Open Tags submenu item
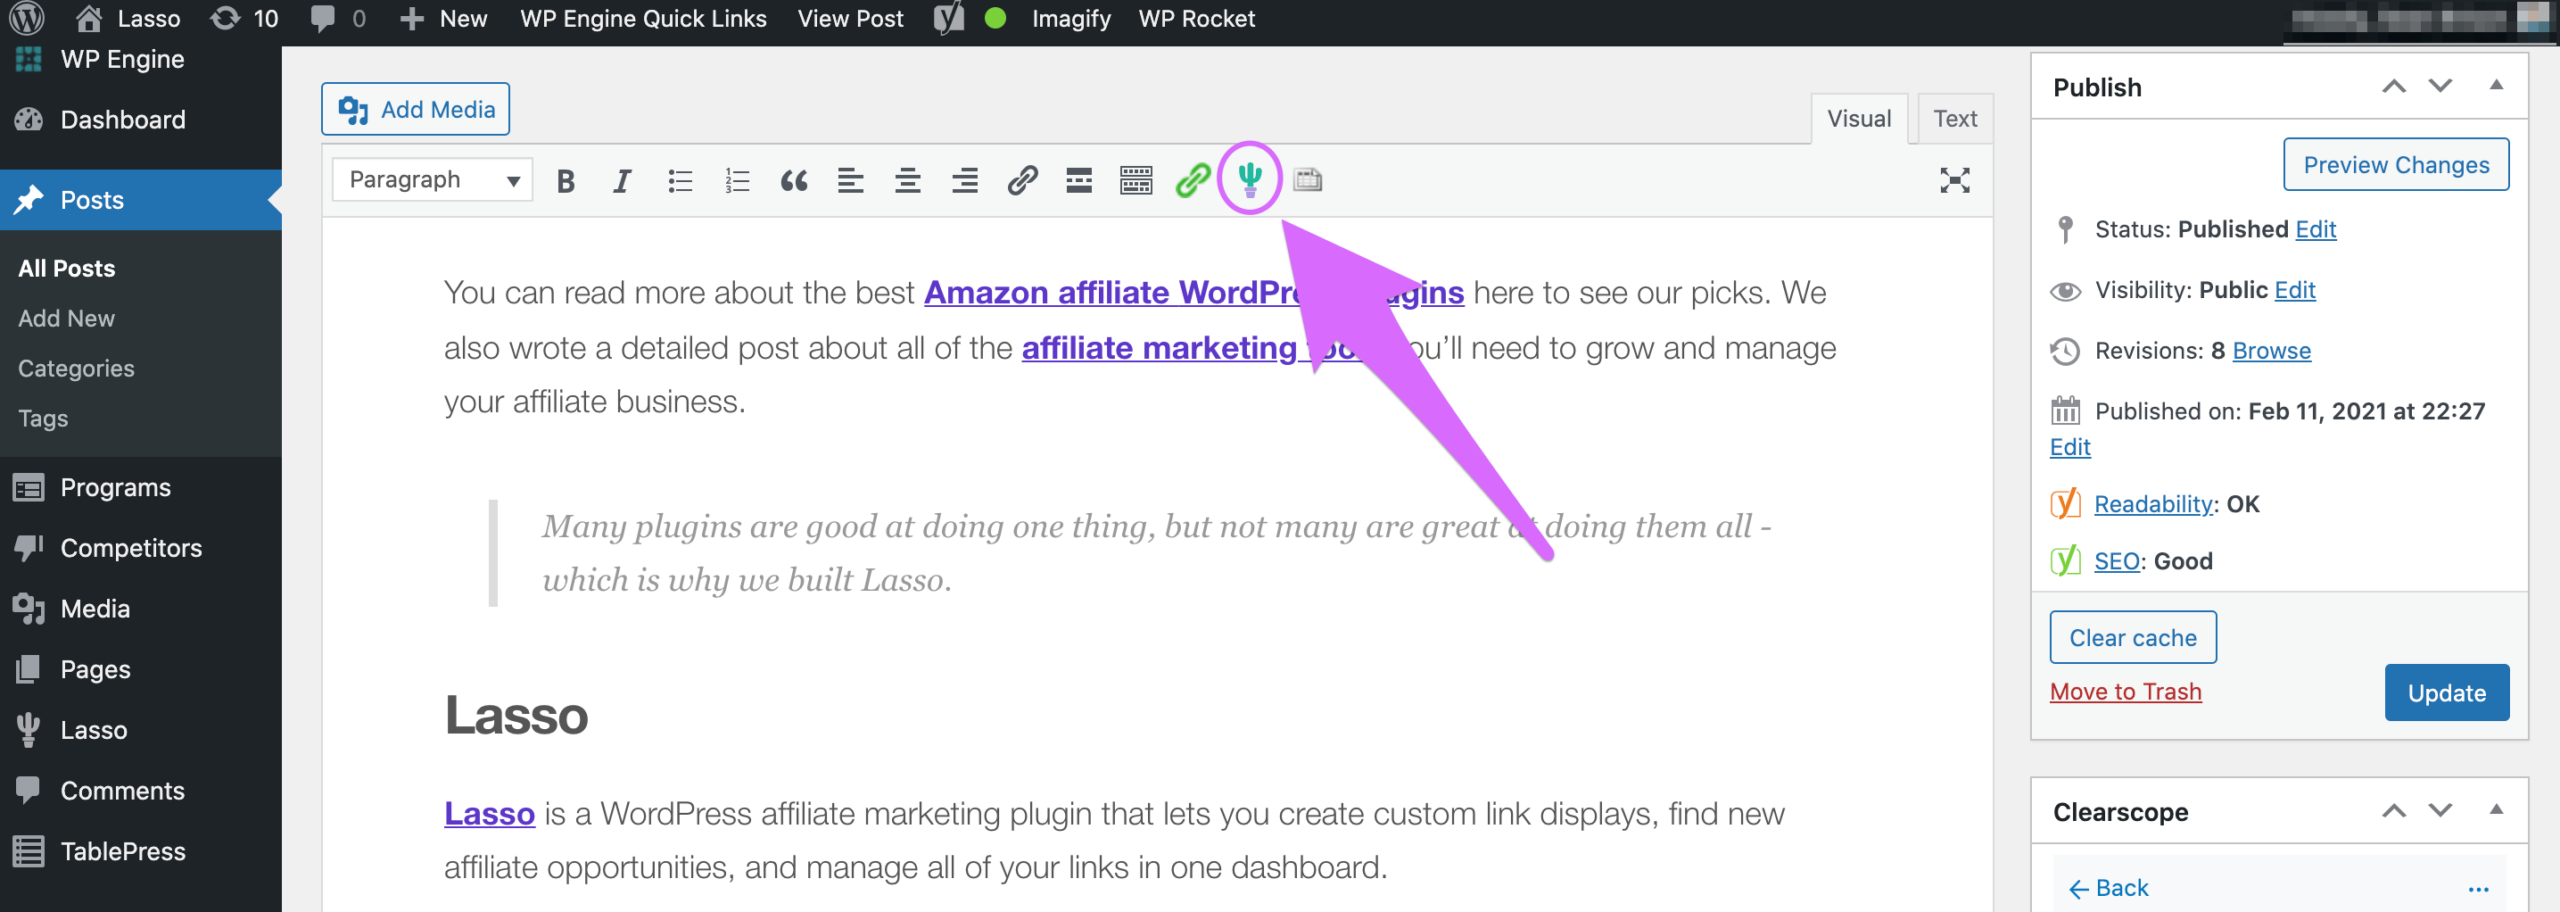The width and height of the screenshot is (2560, 912). (43, 418)
